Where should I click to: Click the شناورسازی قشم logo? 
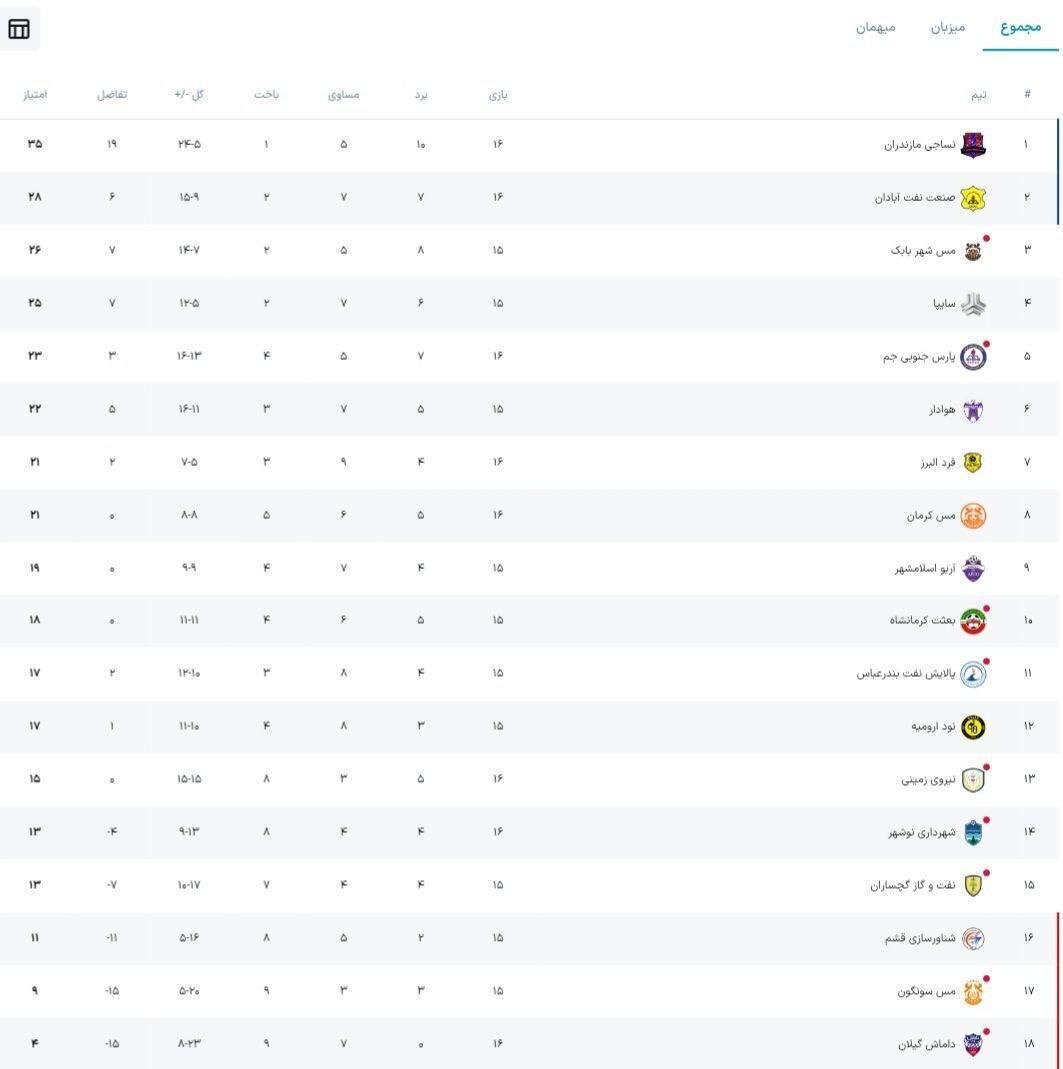click(x=973, y=938)
